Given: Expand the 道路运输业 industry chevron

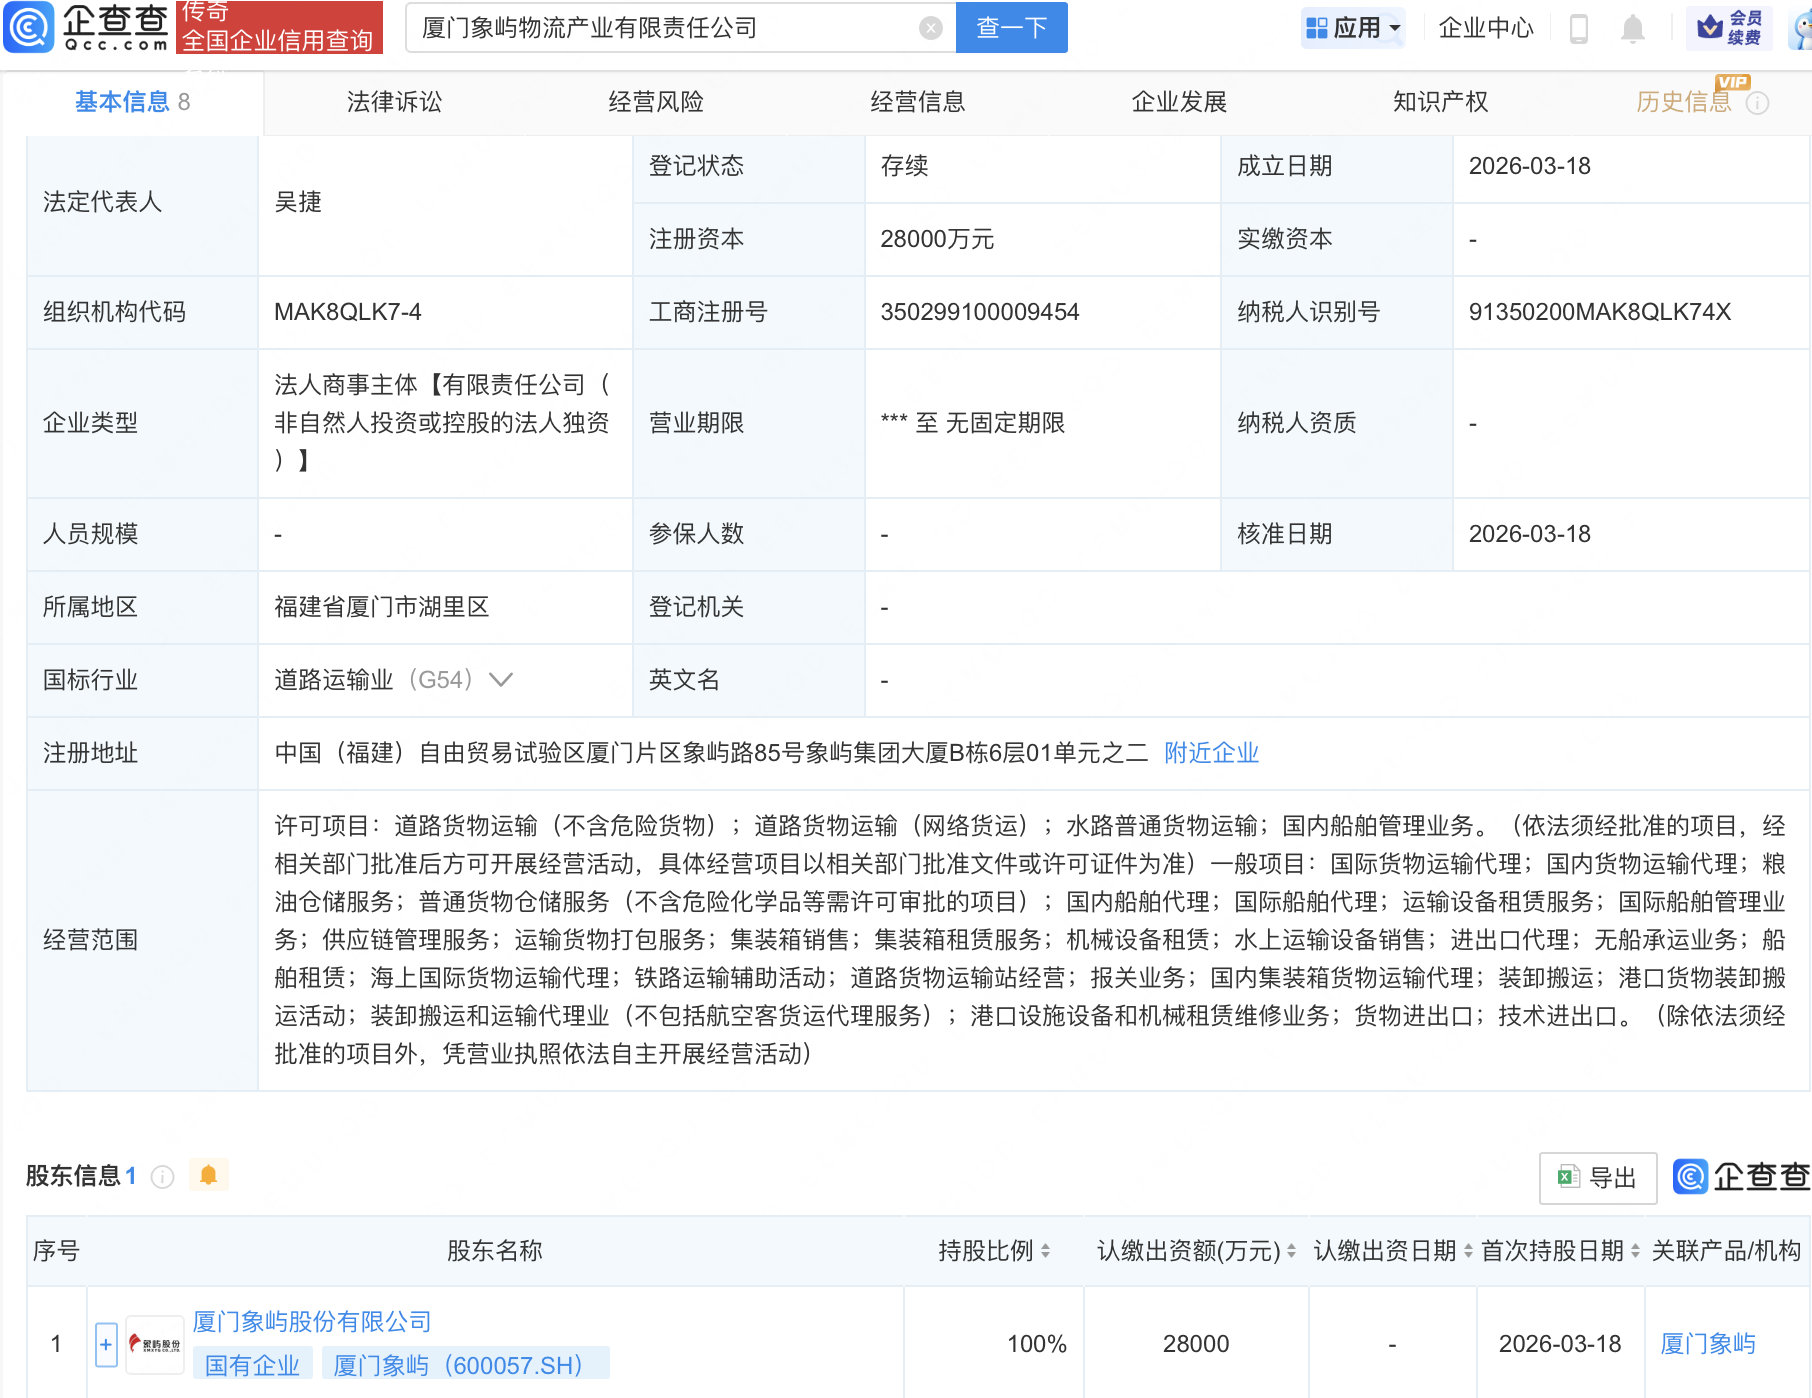Looking at the screenshot, I should click(500, 679).
